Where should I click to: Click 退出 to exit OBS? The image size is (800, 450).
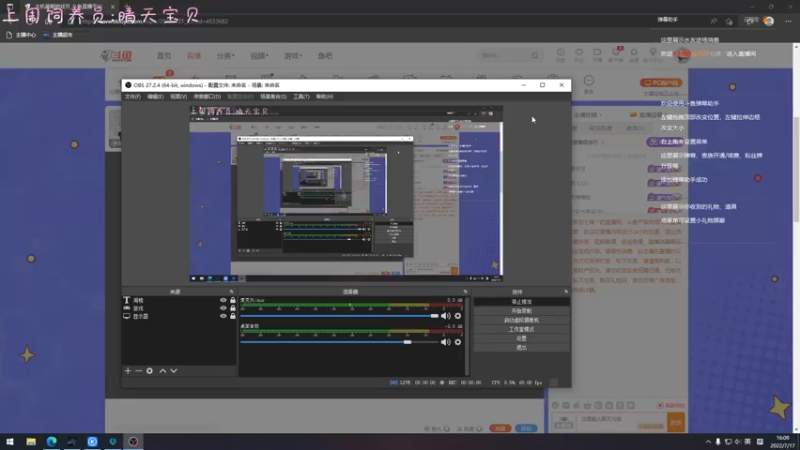[x=521, y=347]
